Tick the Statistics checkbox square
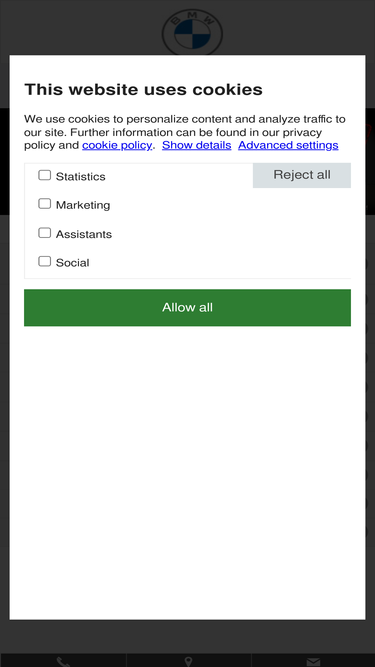Image resolution: width=375 pixels, height=667 pixels. click(45, 175)
